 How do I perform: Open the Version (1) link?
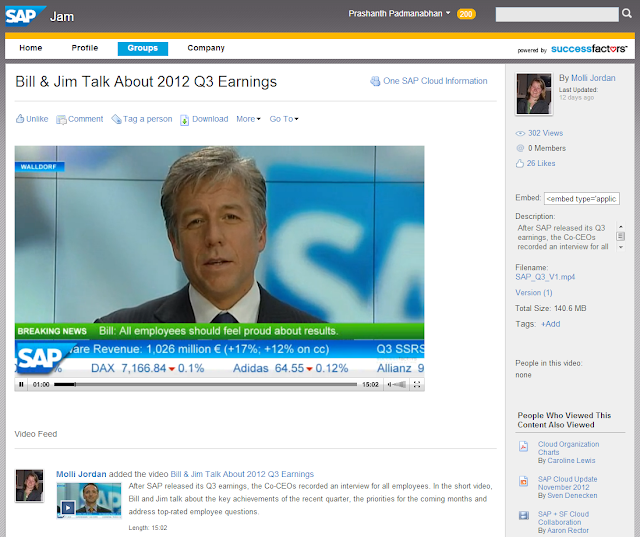coord(534,293)
